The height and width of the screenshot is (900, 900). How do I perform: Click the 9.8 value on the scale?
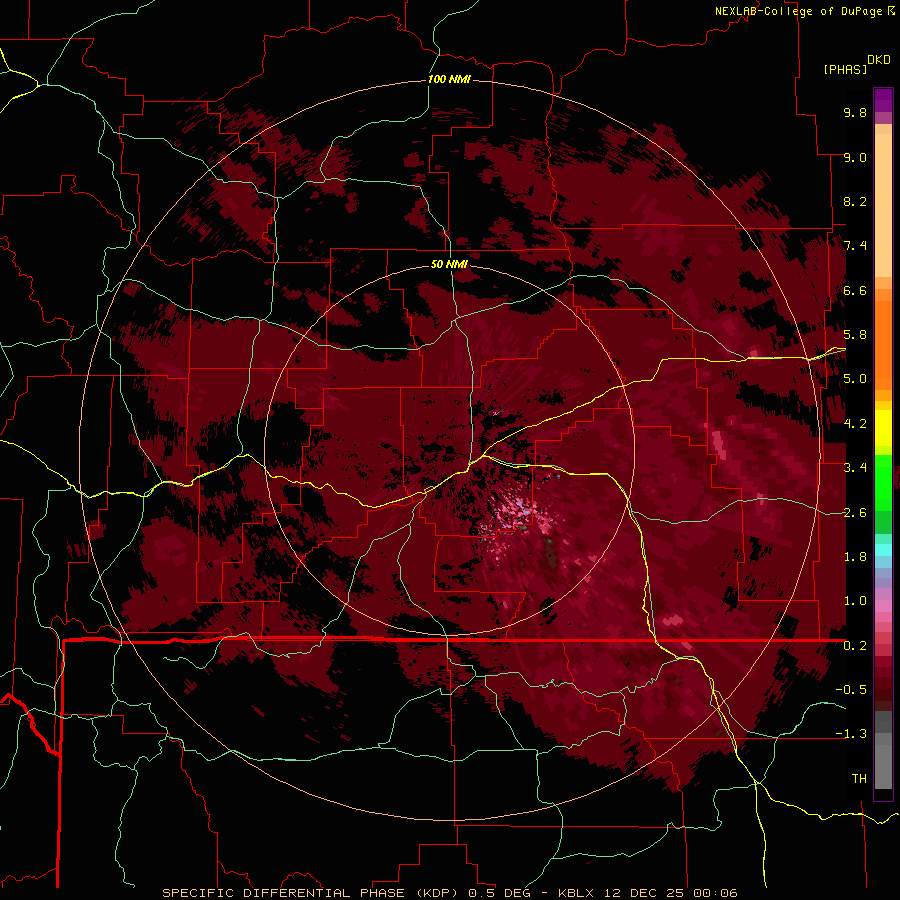click(x=855, y=112)
